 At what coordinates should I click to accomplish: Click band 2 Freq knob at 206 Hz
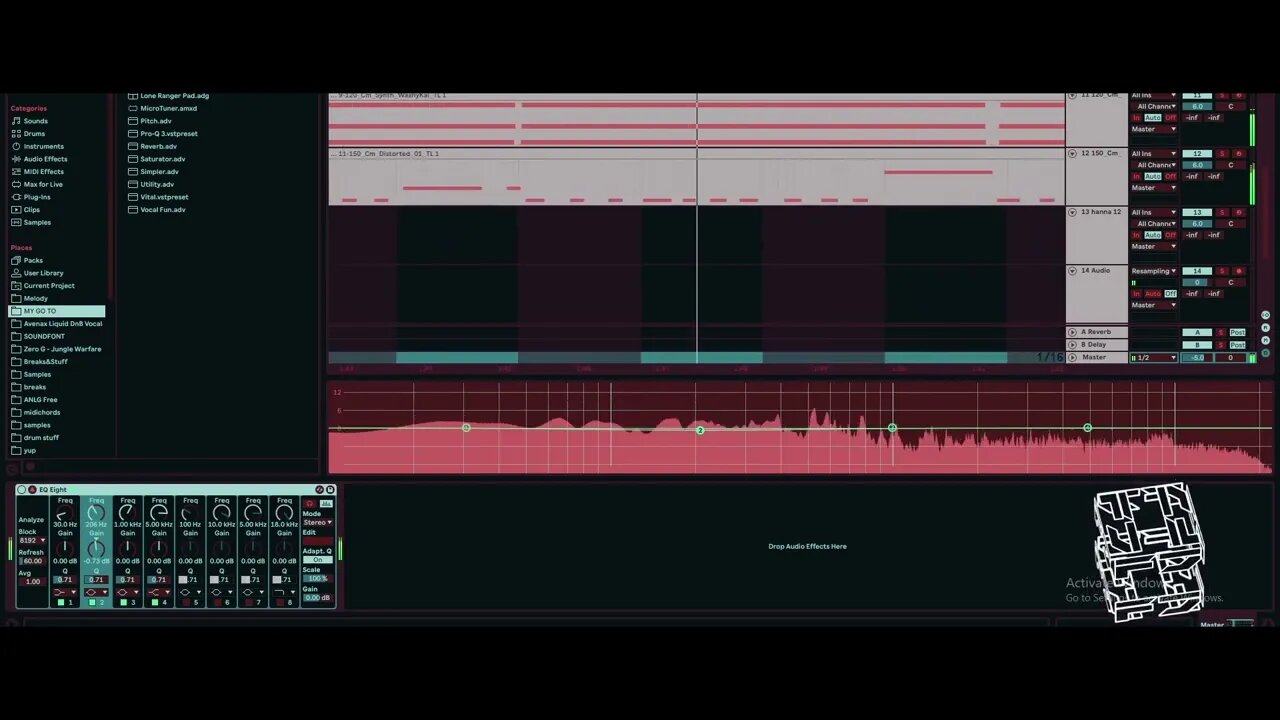(x=96, y=512)
